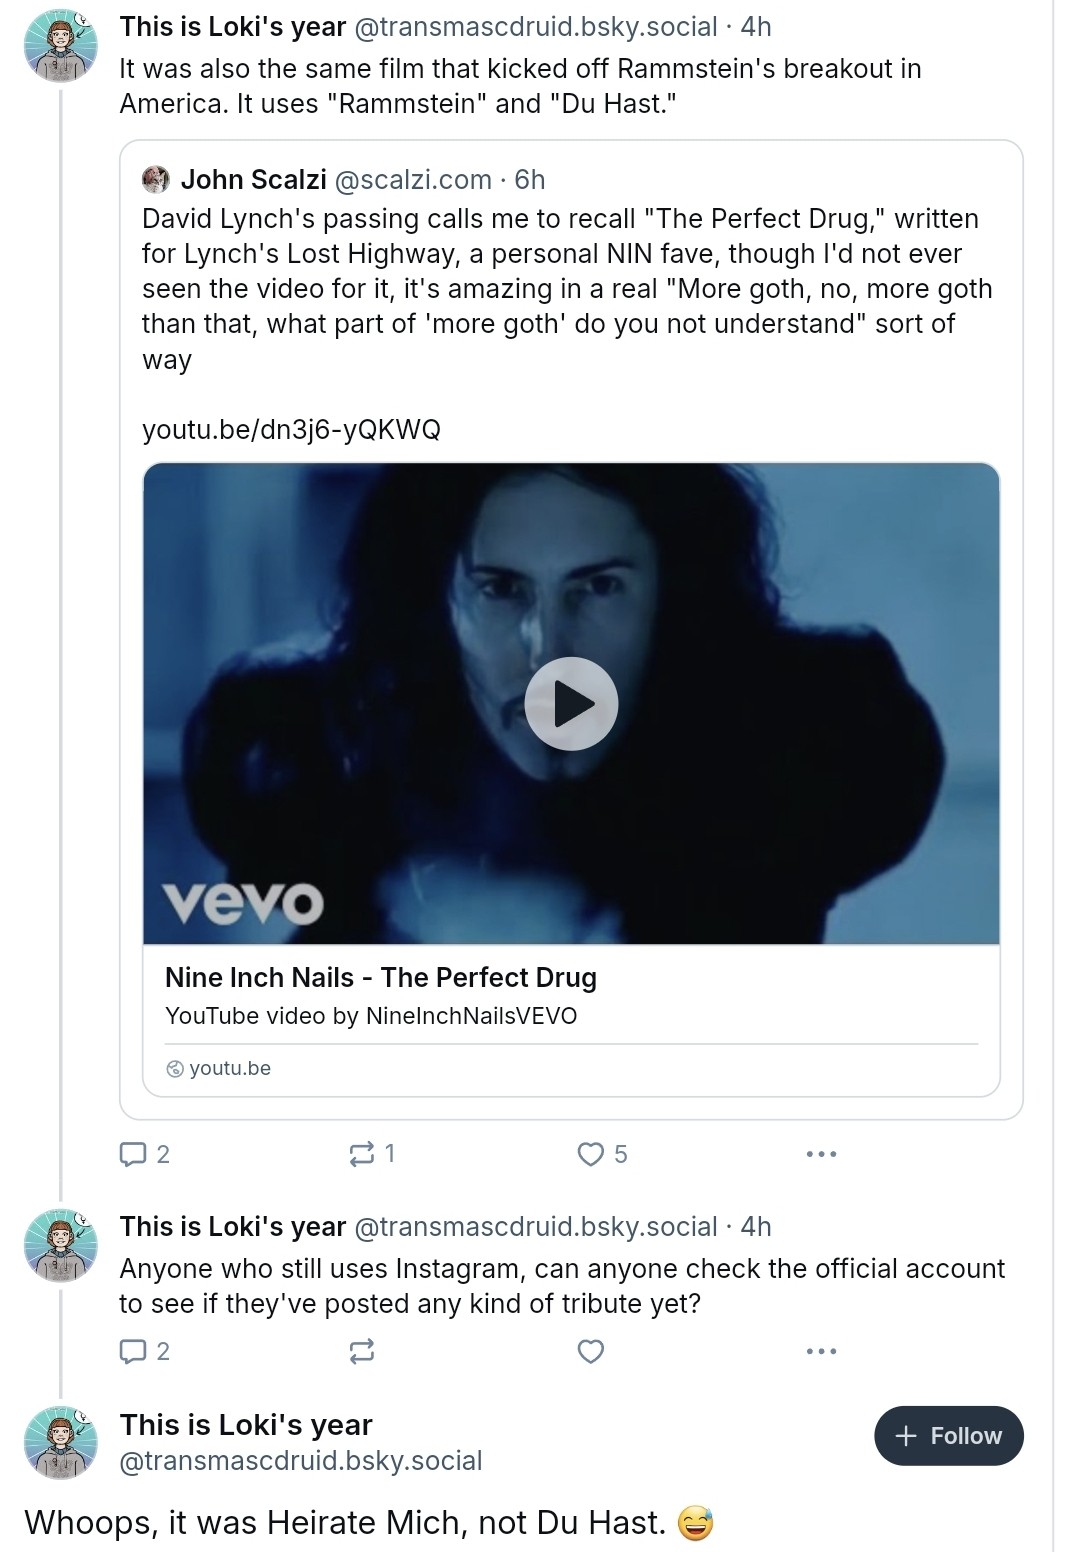Reply to the Rammstein breakout post
The height and width of the screenshot is (1552, 1080).
[133, 1154]
